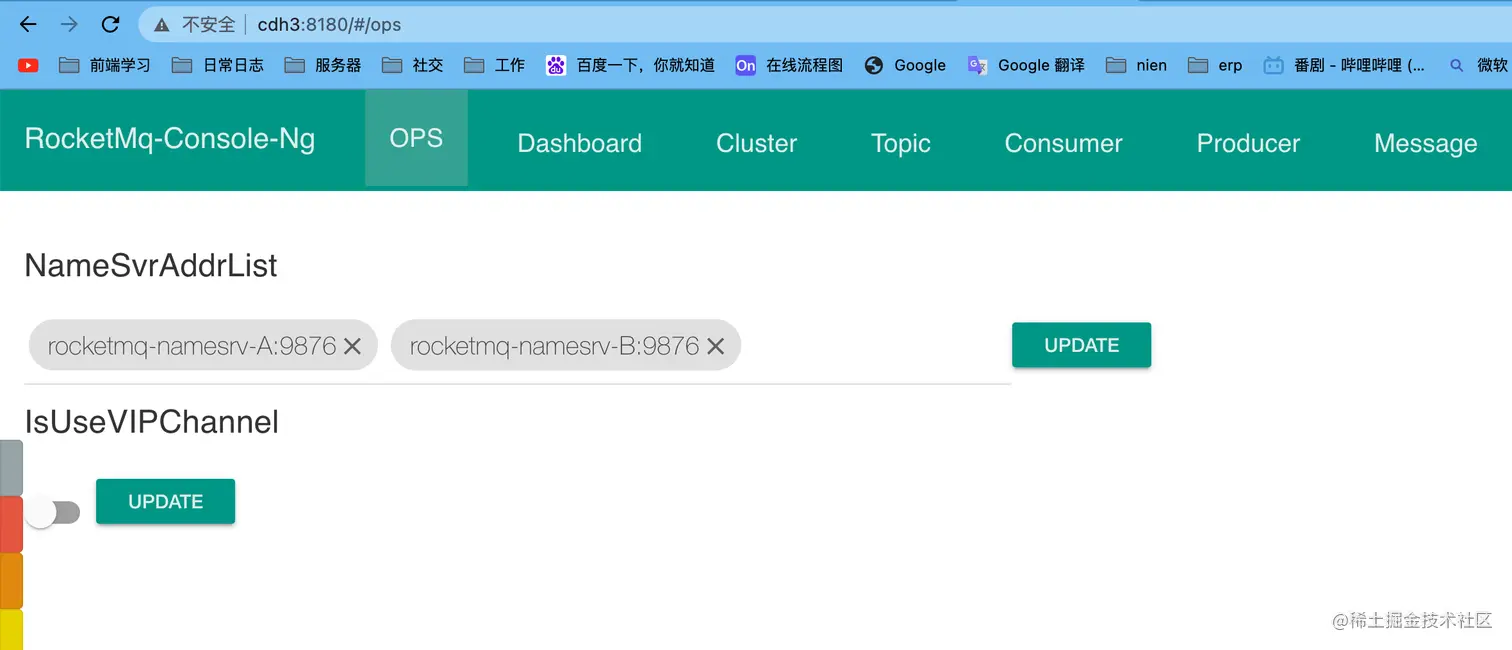Image resolution: width=1512 pixels, height=650 pixels.
Task: Open the 工作 bookmark folder
Action: 494,65
